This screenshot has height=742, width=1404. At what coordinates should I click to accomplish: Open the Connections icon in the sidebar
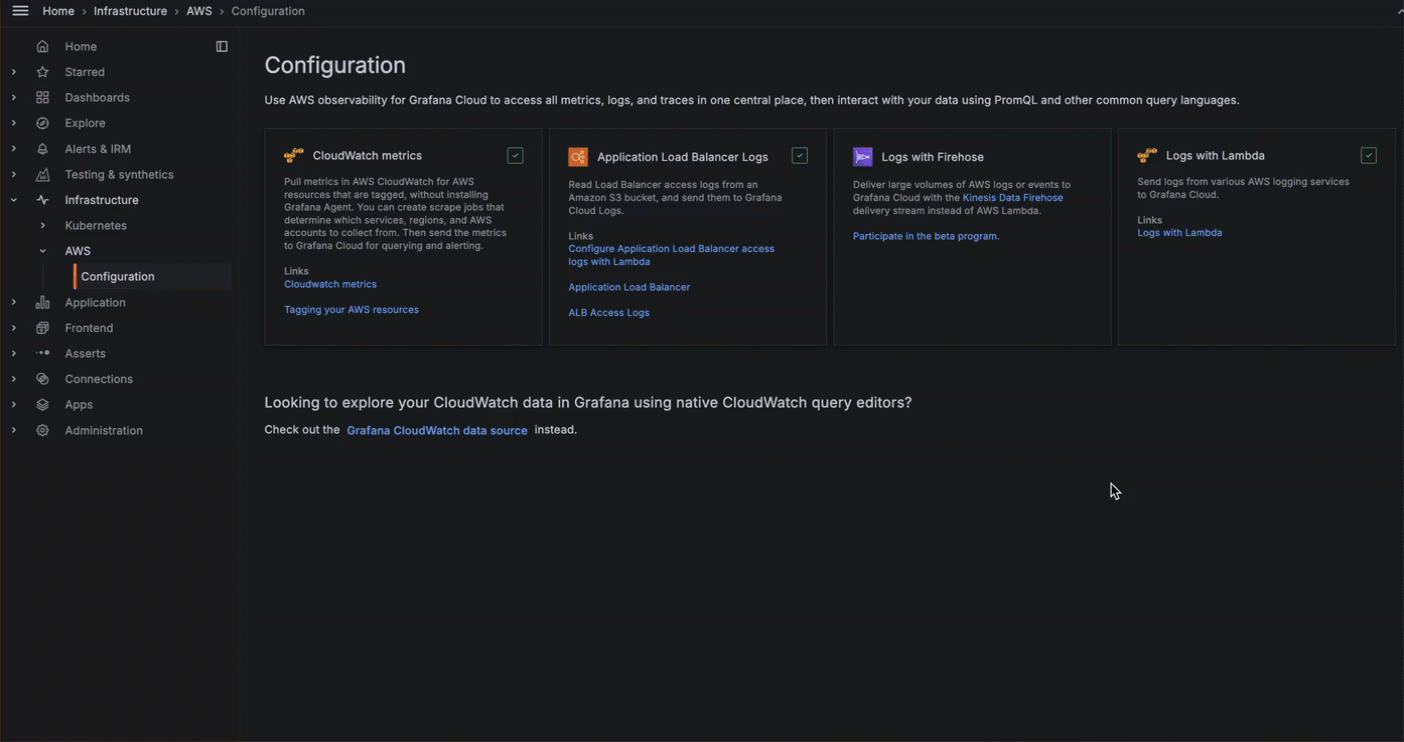[42, 378]
